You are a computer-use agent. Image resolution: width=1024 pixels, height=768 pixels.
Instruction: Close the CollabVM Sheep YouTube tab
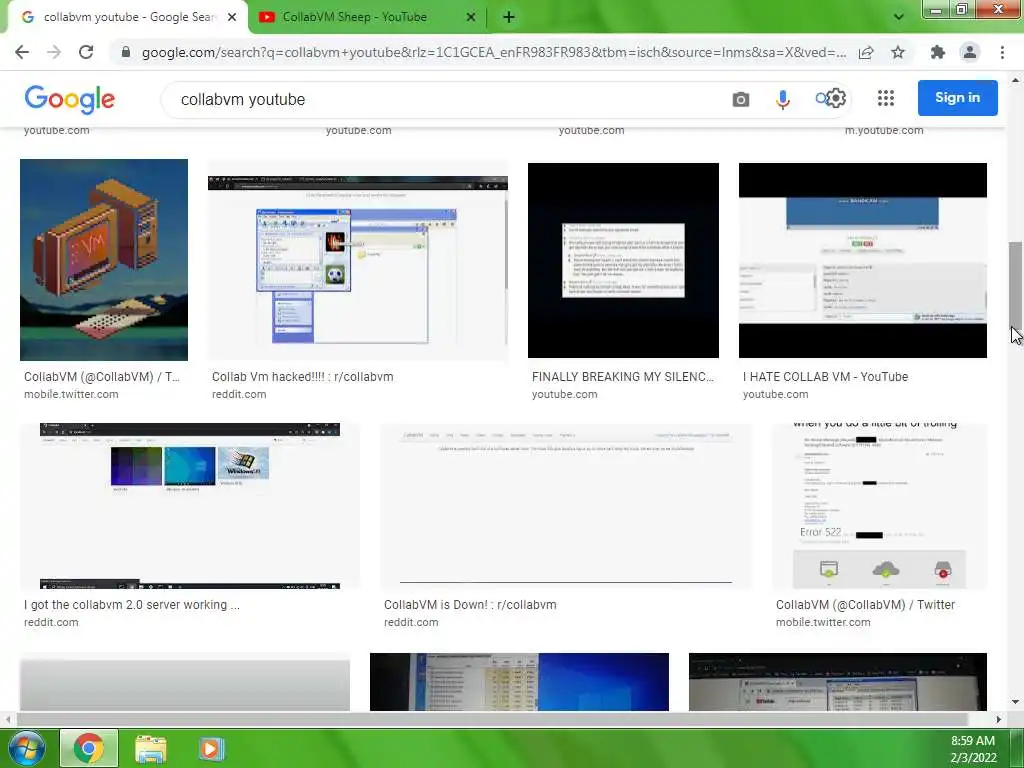[471, 17]
